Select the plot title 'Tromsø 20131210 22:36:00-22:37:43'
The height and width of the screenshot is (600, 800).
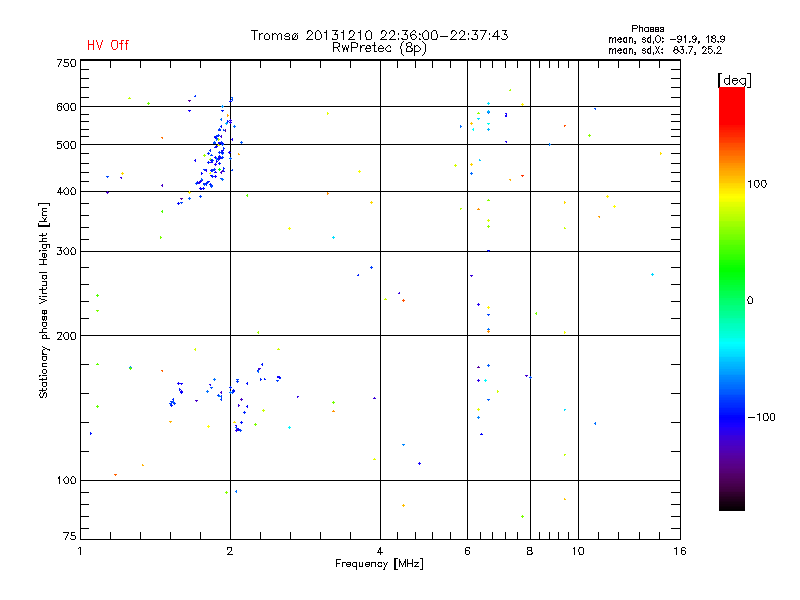coord(379,35)
